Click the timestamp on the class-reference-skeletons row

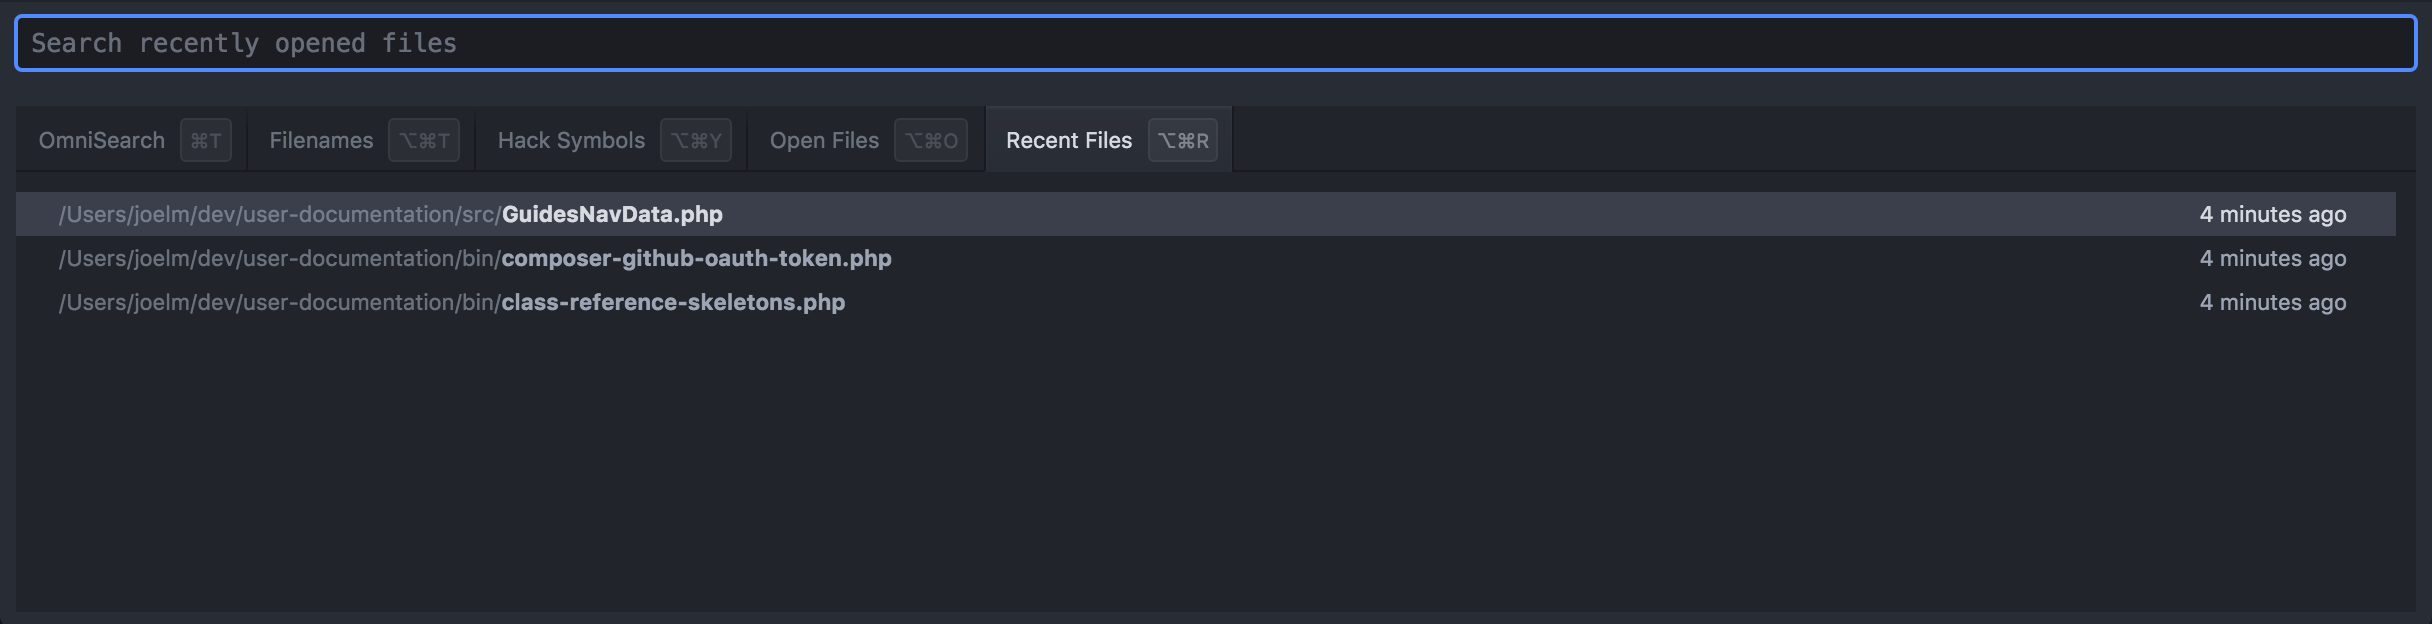(2272, 302)
